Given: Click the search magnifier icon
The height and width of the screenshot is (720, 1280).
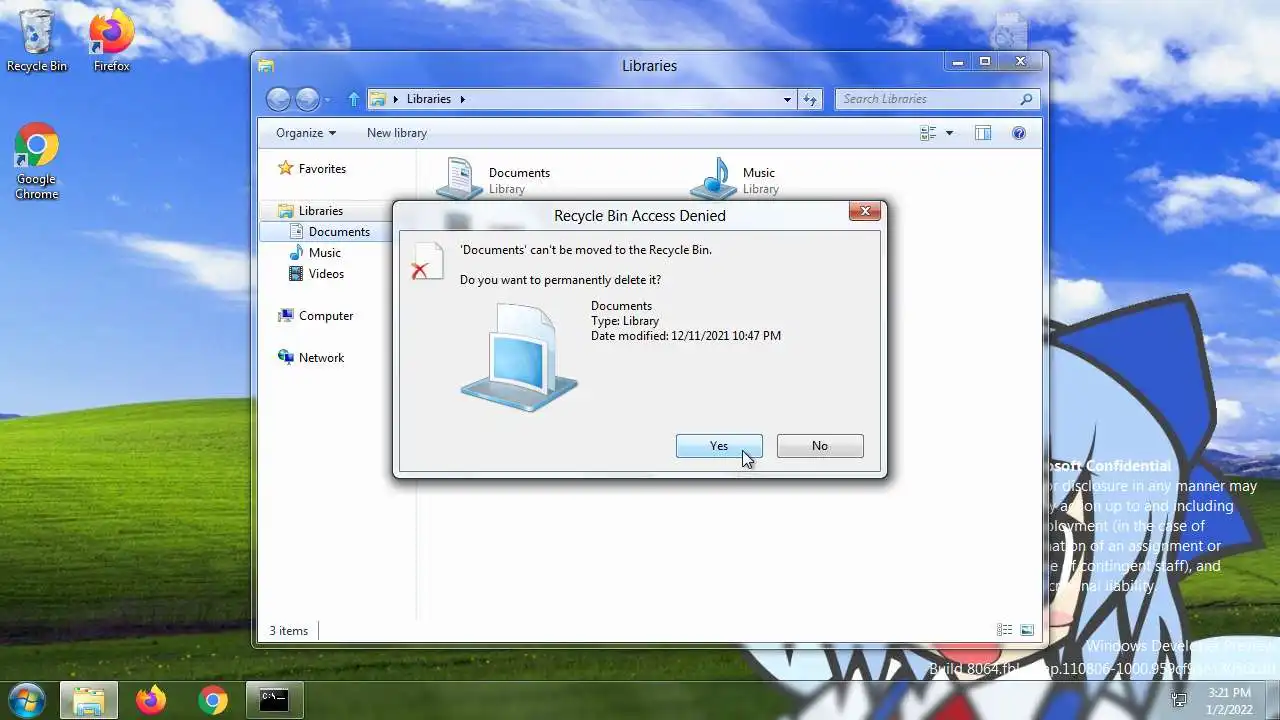Looking at the screenshot, I should pos(1026,99).
